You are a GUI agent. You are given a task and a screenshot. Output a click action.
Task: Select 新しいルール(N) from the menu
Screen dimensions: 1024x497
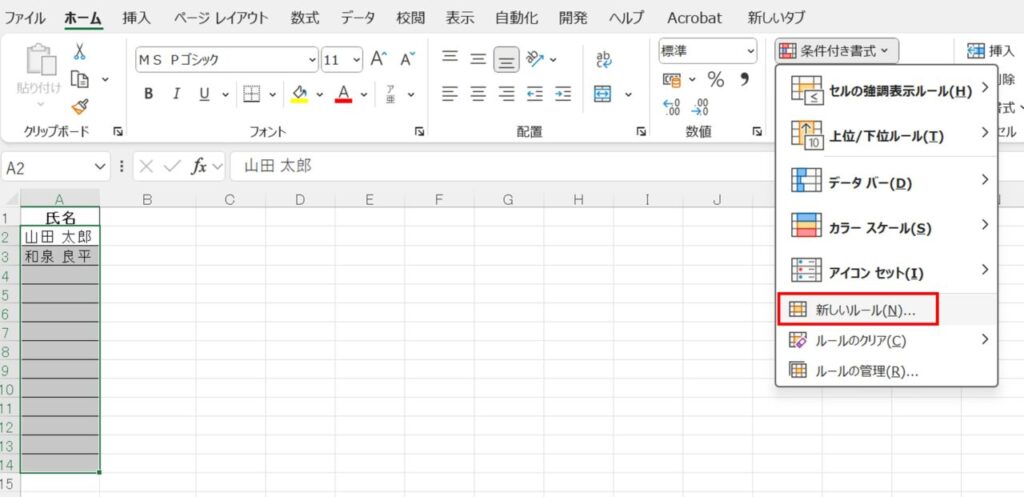(x=860, y=310)
